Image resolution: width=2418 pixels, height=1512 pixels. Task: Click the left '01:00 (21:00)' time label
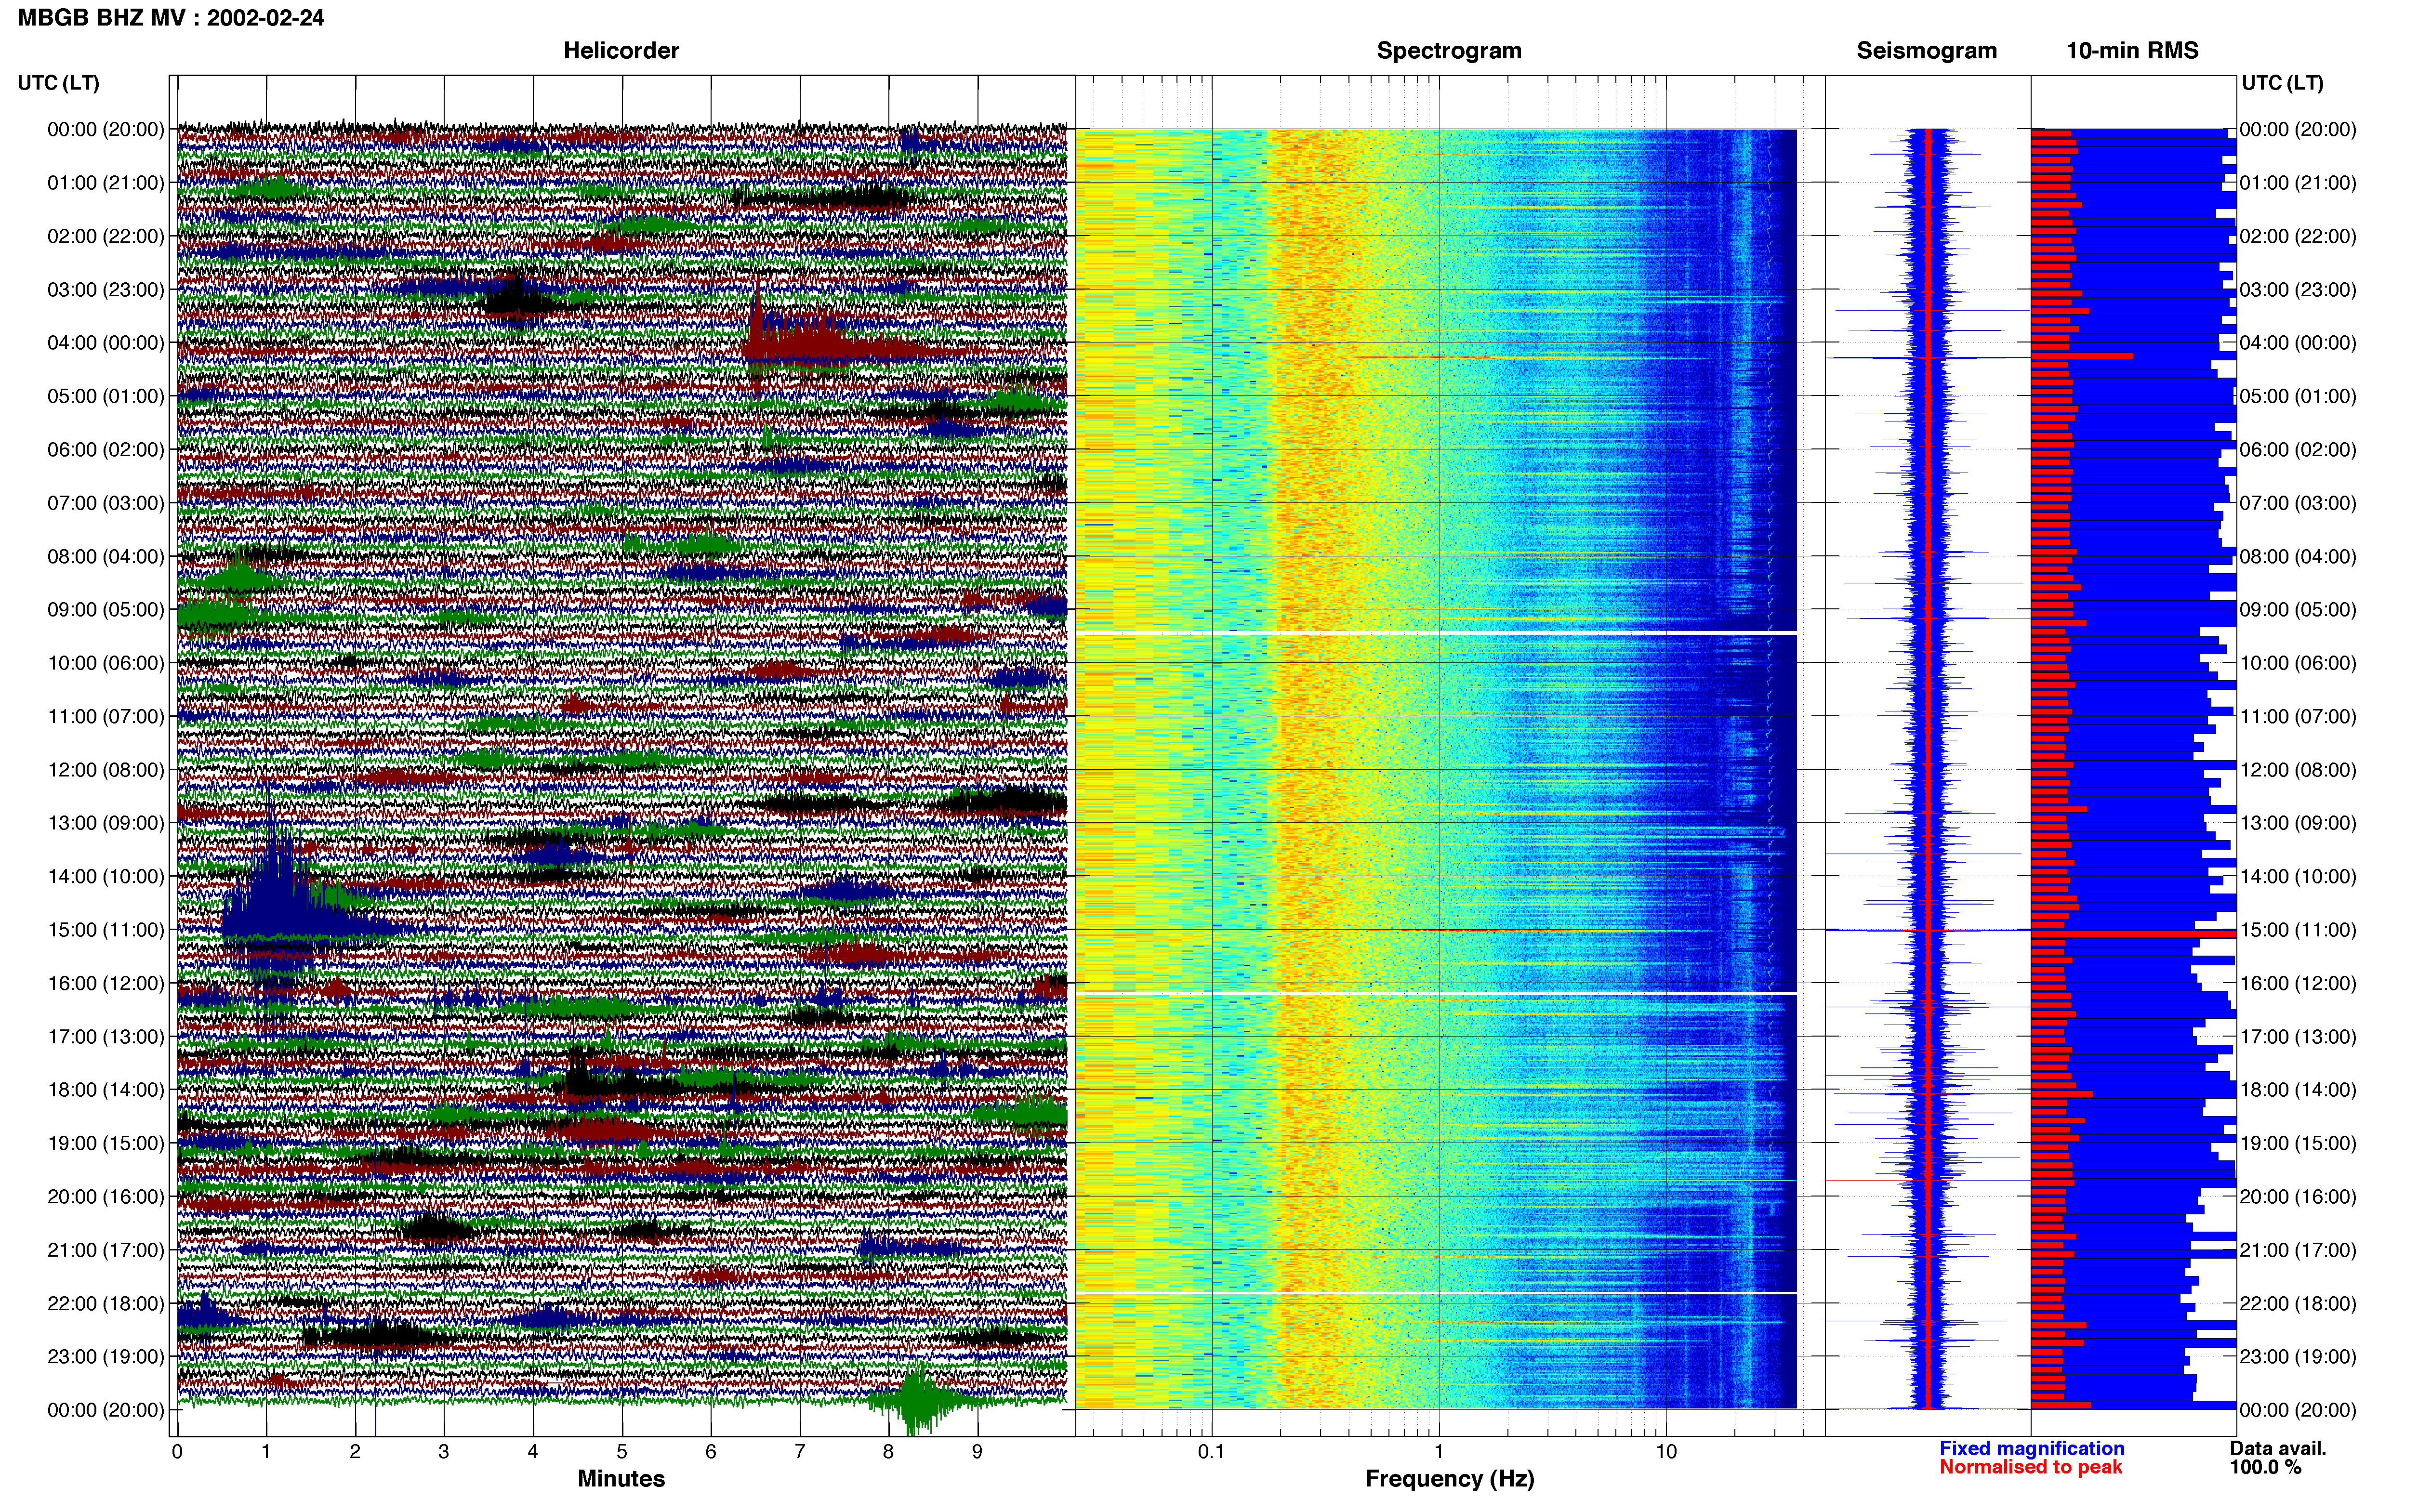[x=106, y=183]
